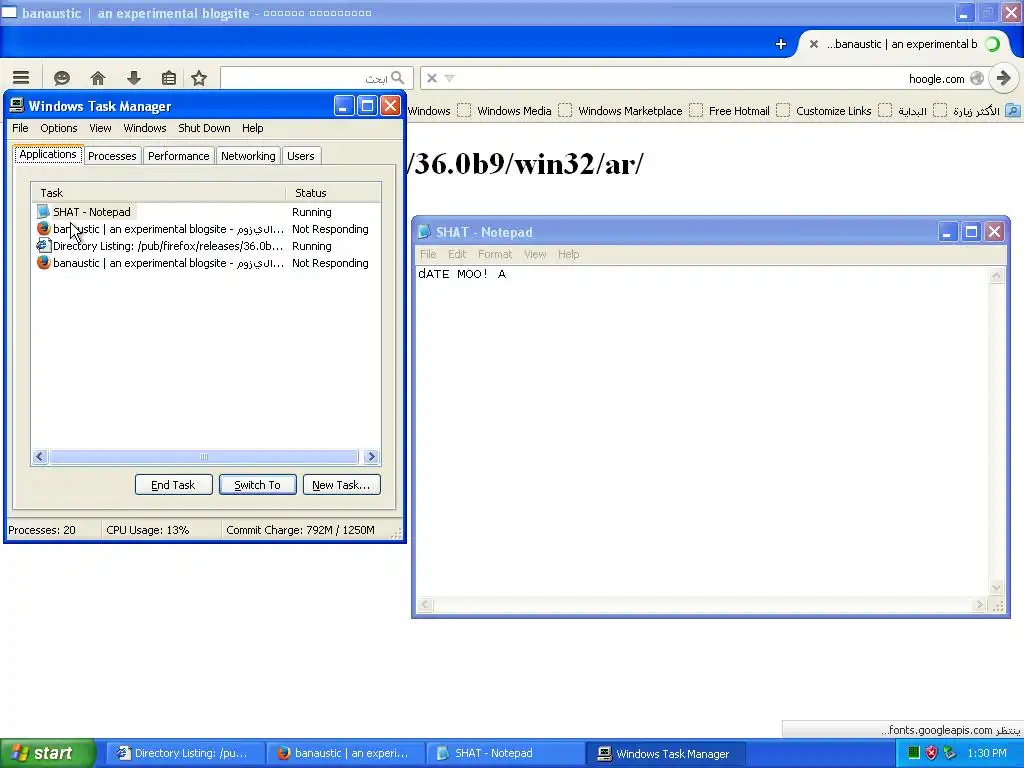Open Task Manager Shut Down menu
Viewport: 1024px width, 768px height.
[204, 128]
